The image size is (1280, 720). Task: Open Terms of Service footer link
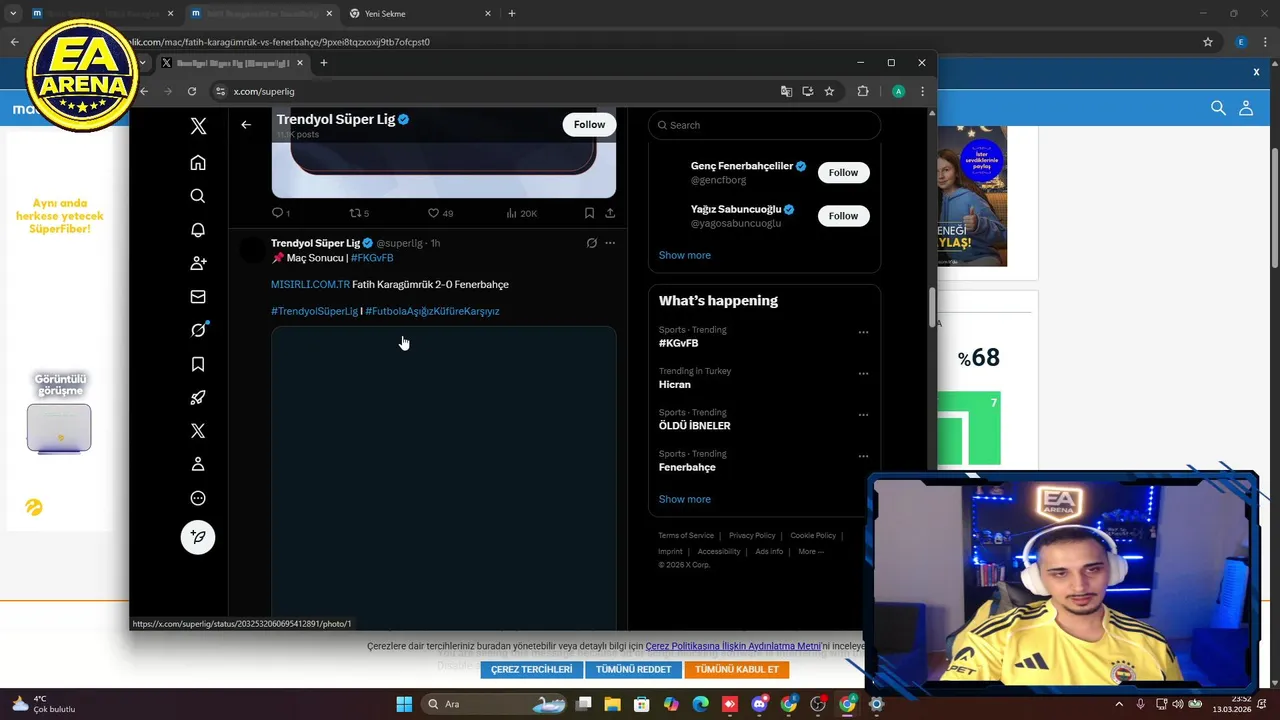pos(686,536)
